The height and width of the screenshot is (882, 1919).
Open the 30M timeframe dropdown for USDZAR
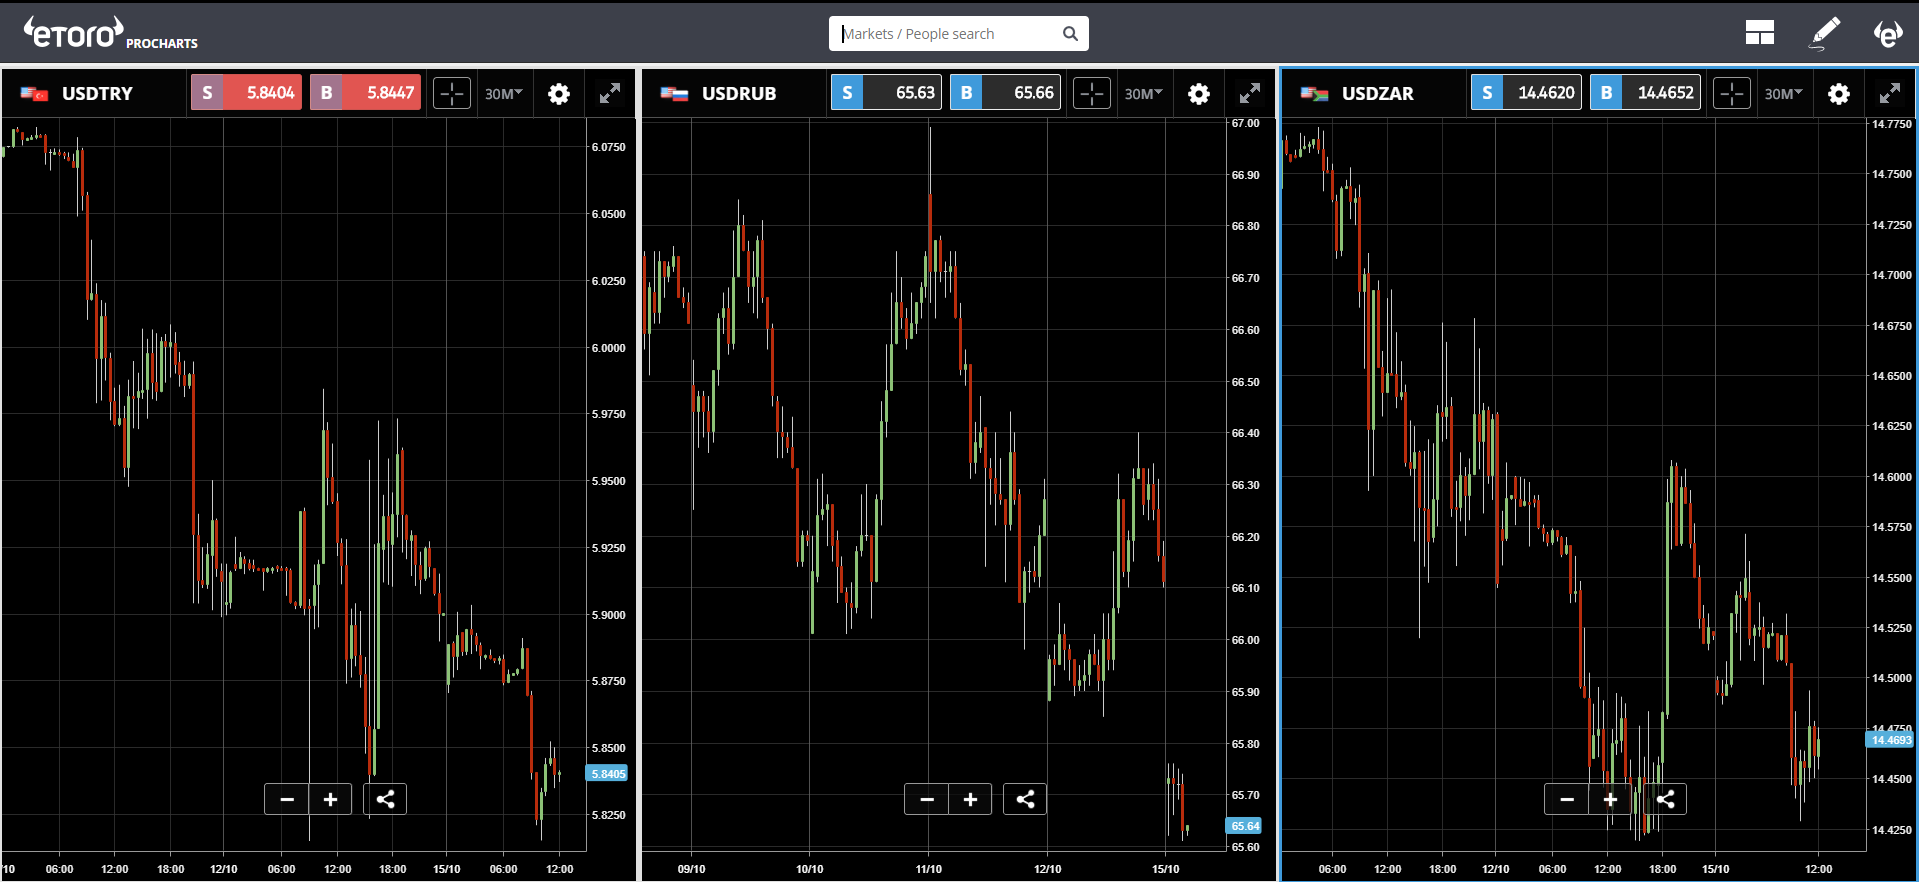tap(1783, 94)
